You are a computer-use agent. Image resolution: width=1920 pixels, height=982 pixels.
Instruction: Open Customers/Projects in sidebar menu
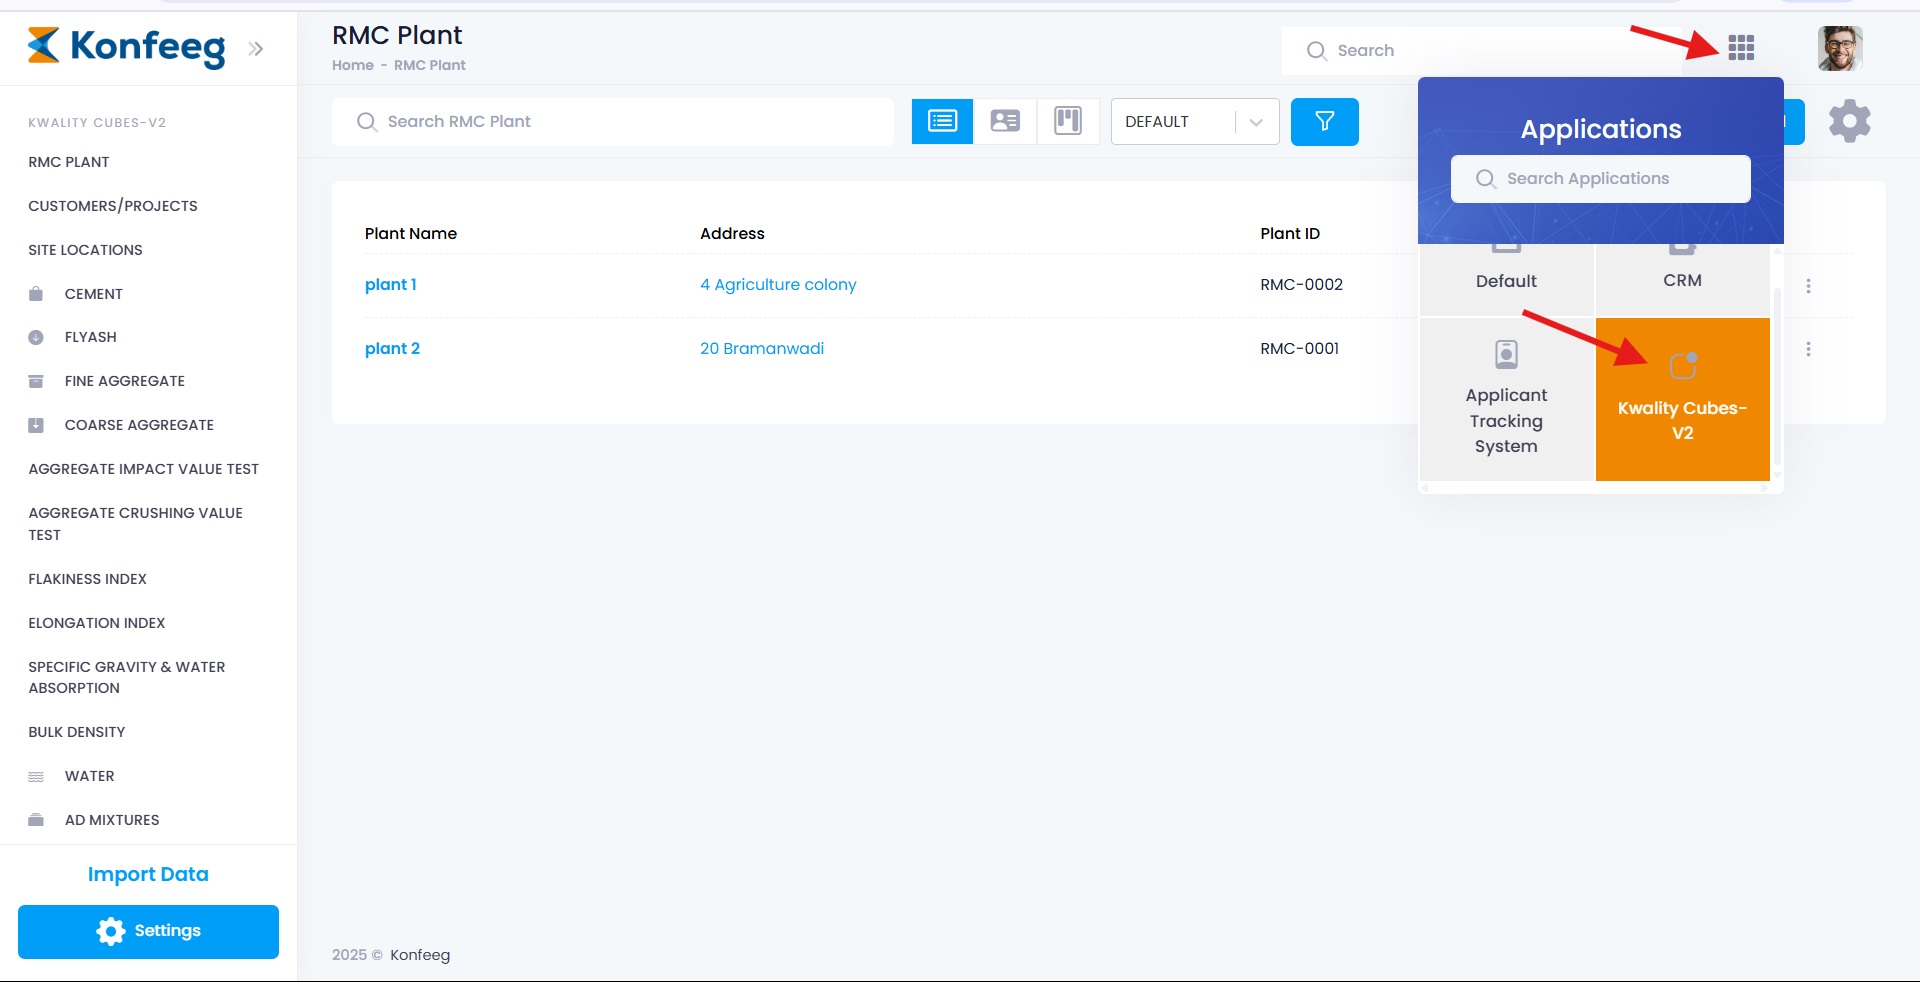pyautogui.click(x=113, y=206)
